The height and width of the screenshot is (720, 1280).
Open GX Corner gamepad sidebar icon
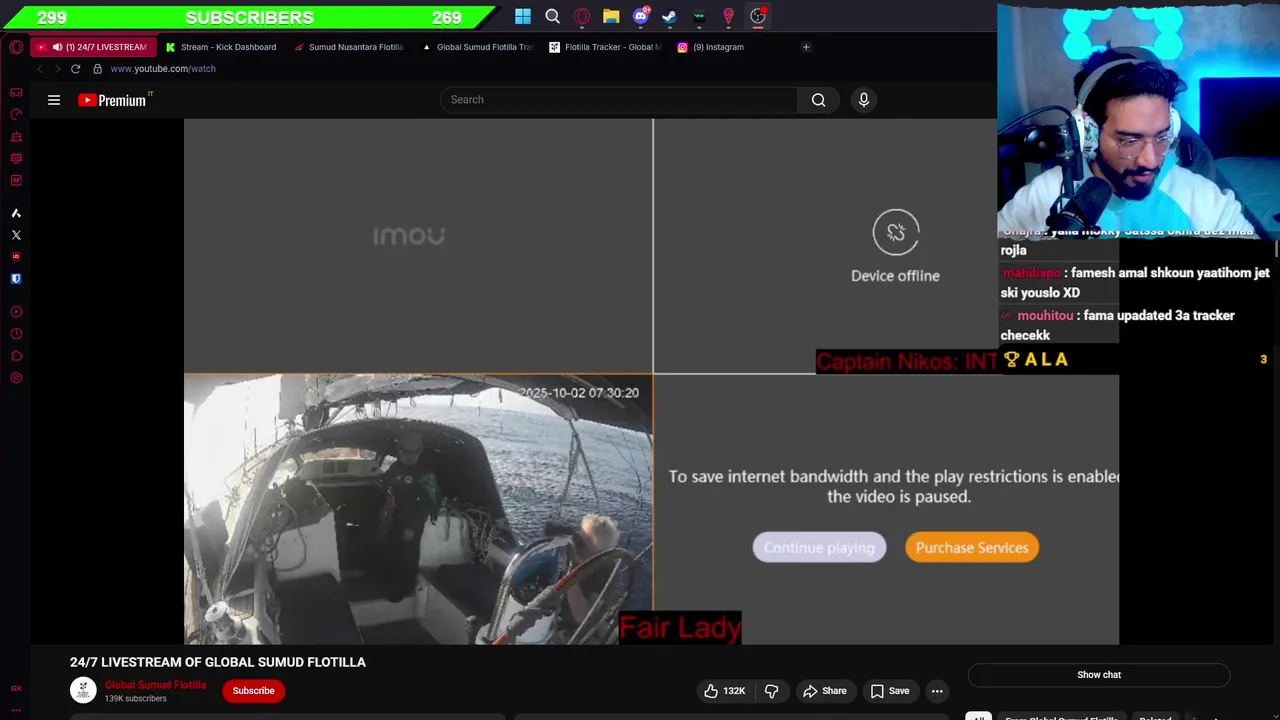[16, 92]
